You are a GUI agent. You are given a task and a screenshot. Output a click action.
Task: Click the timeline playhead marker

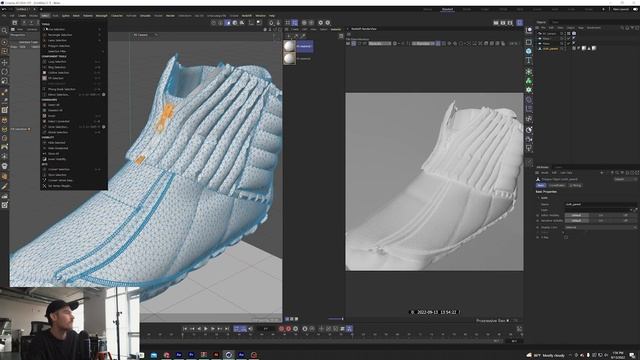tap(183, 335)
